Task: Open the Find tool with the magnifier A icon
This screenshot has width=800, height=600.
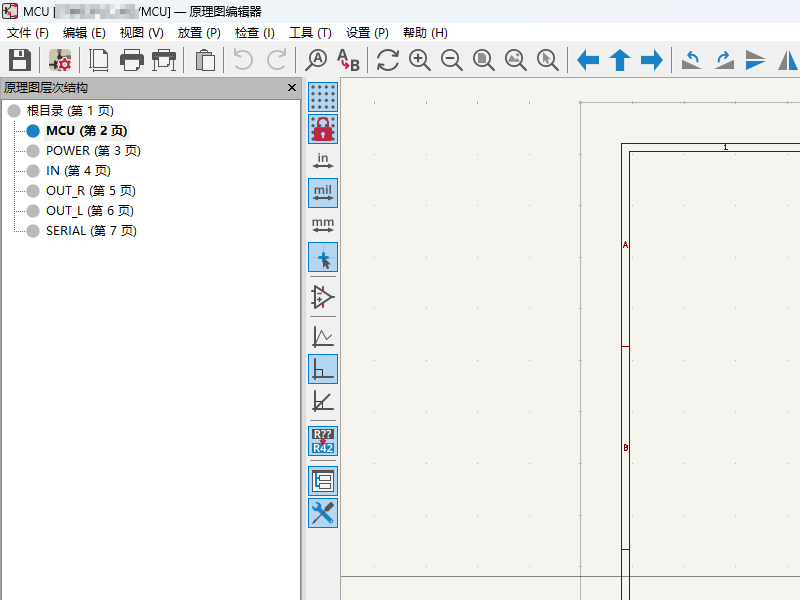Action: (x=316, y=60)
